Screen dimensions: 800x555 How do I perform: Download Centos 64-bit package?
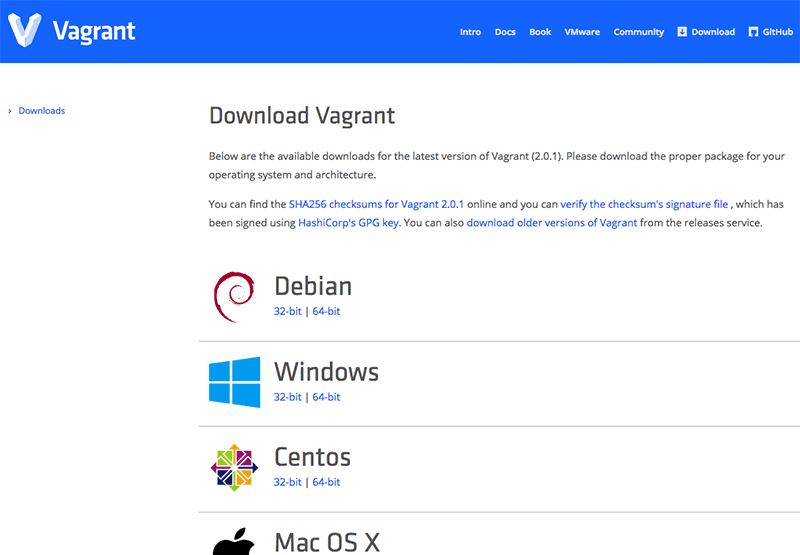(326, 482)
